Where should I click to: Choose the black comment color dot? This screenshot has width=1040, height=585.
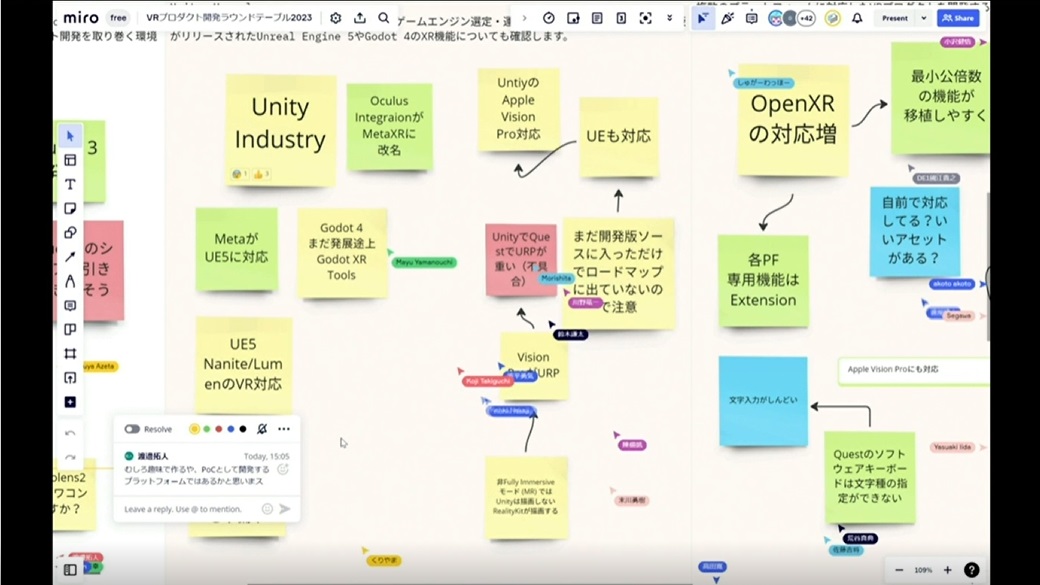(243, 429)
